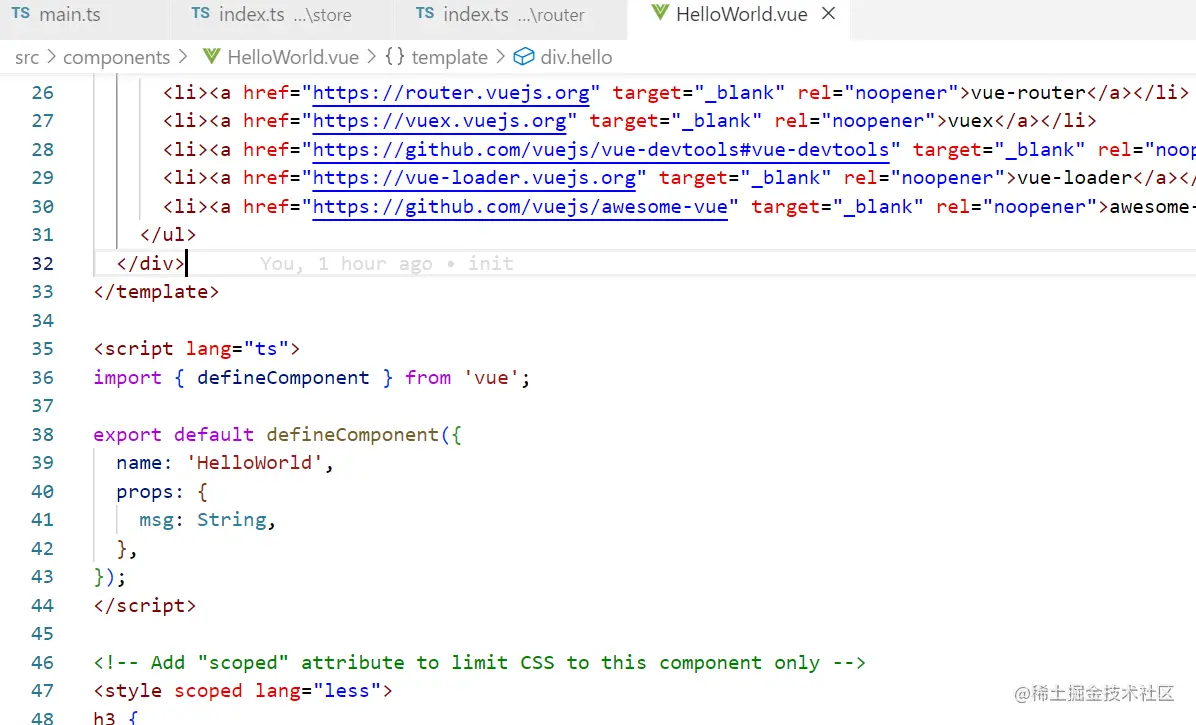Click components in the breadcrumb

[117, 57]
